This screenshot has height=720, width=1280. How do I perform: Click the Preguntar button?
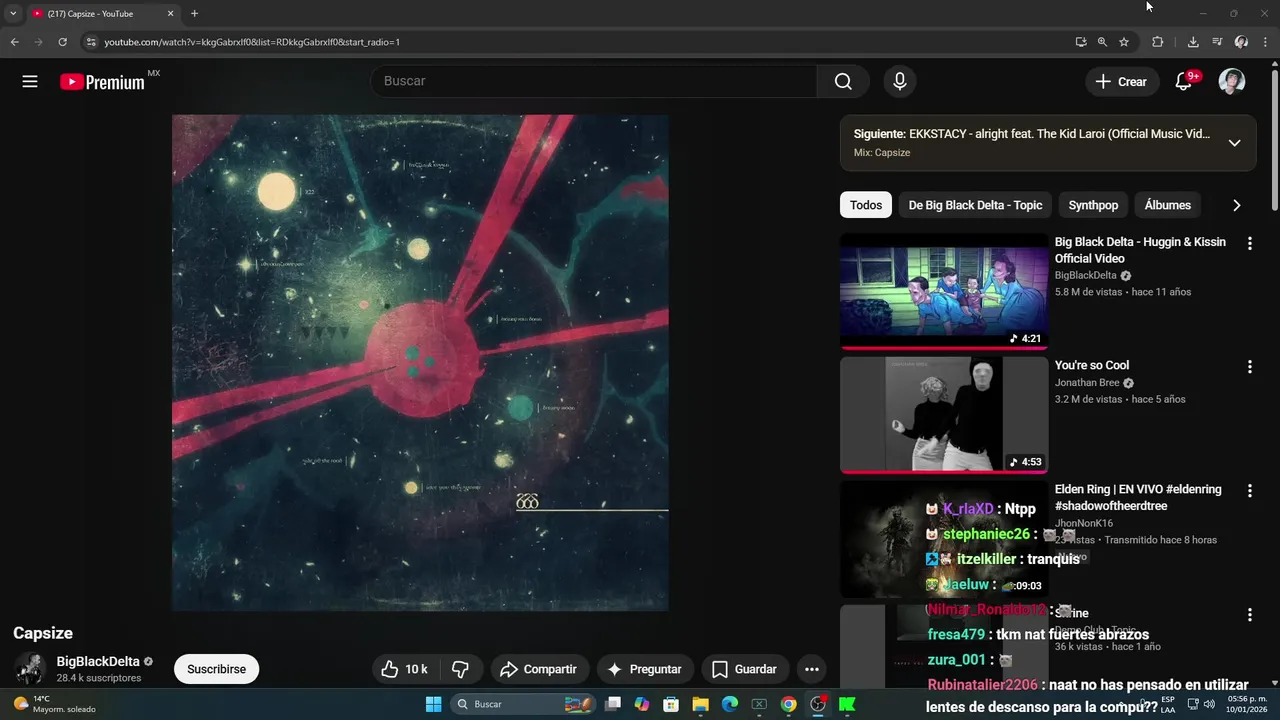click(645, 669)
